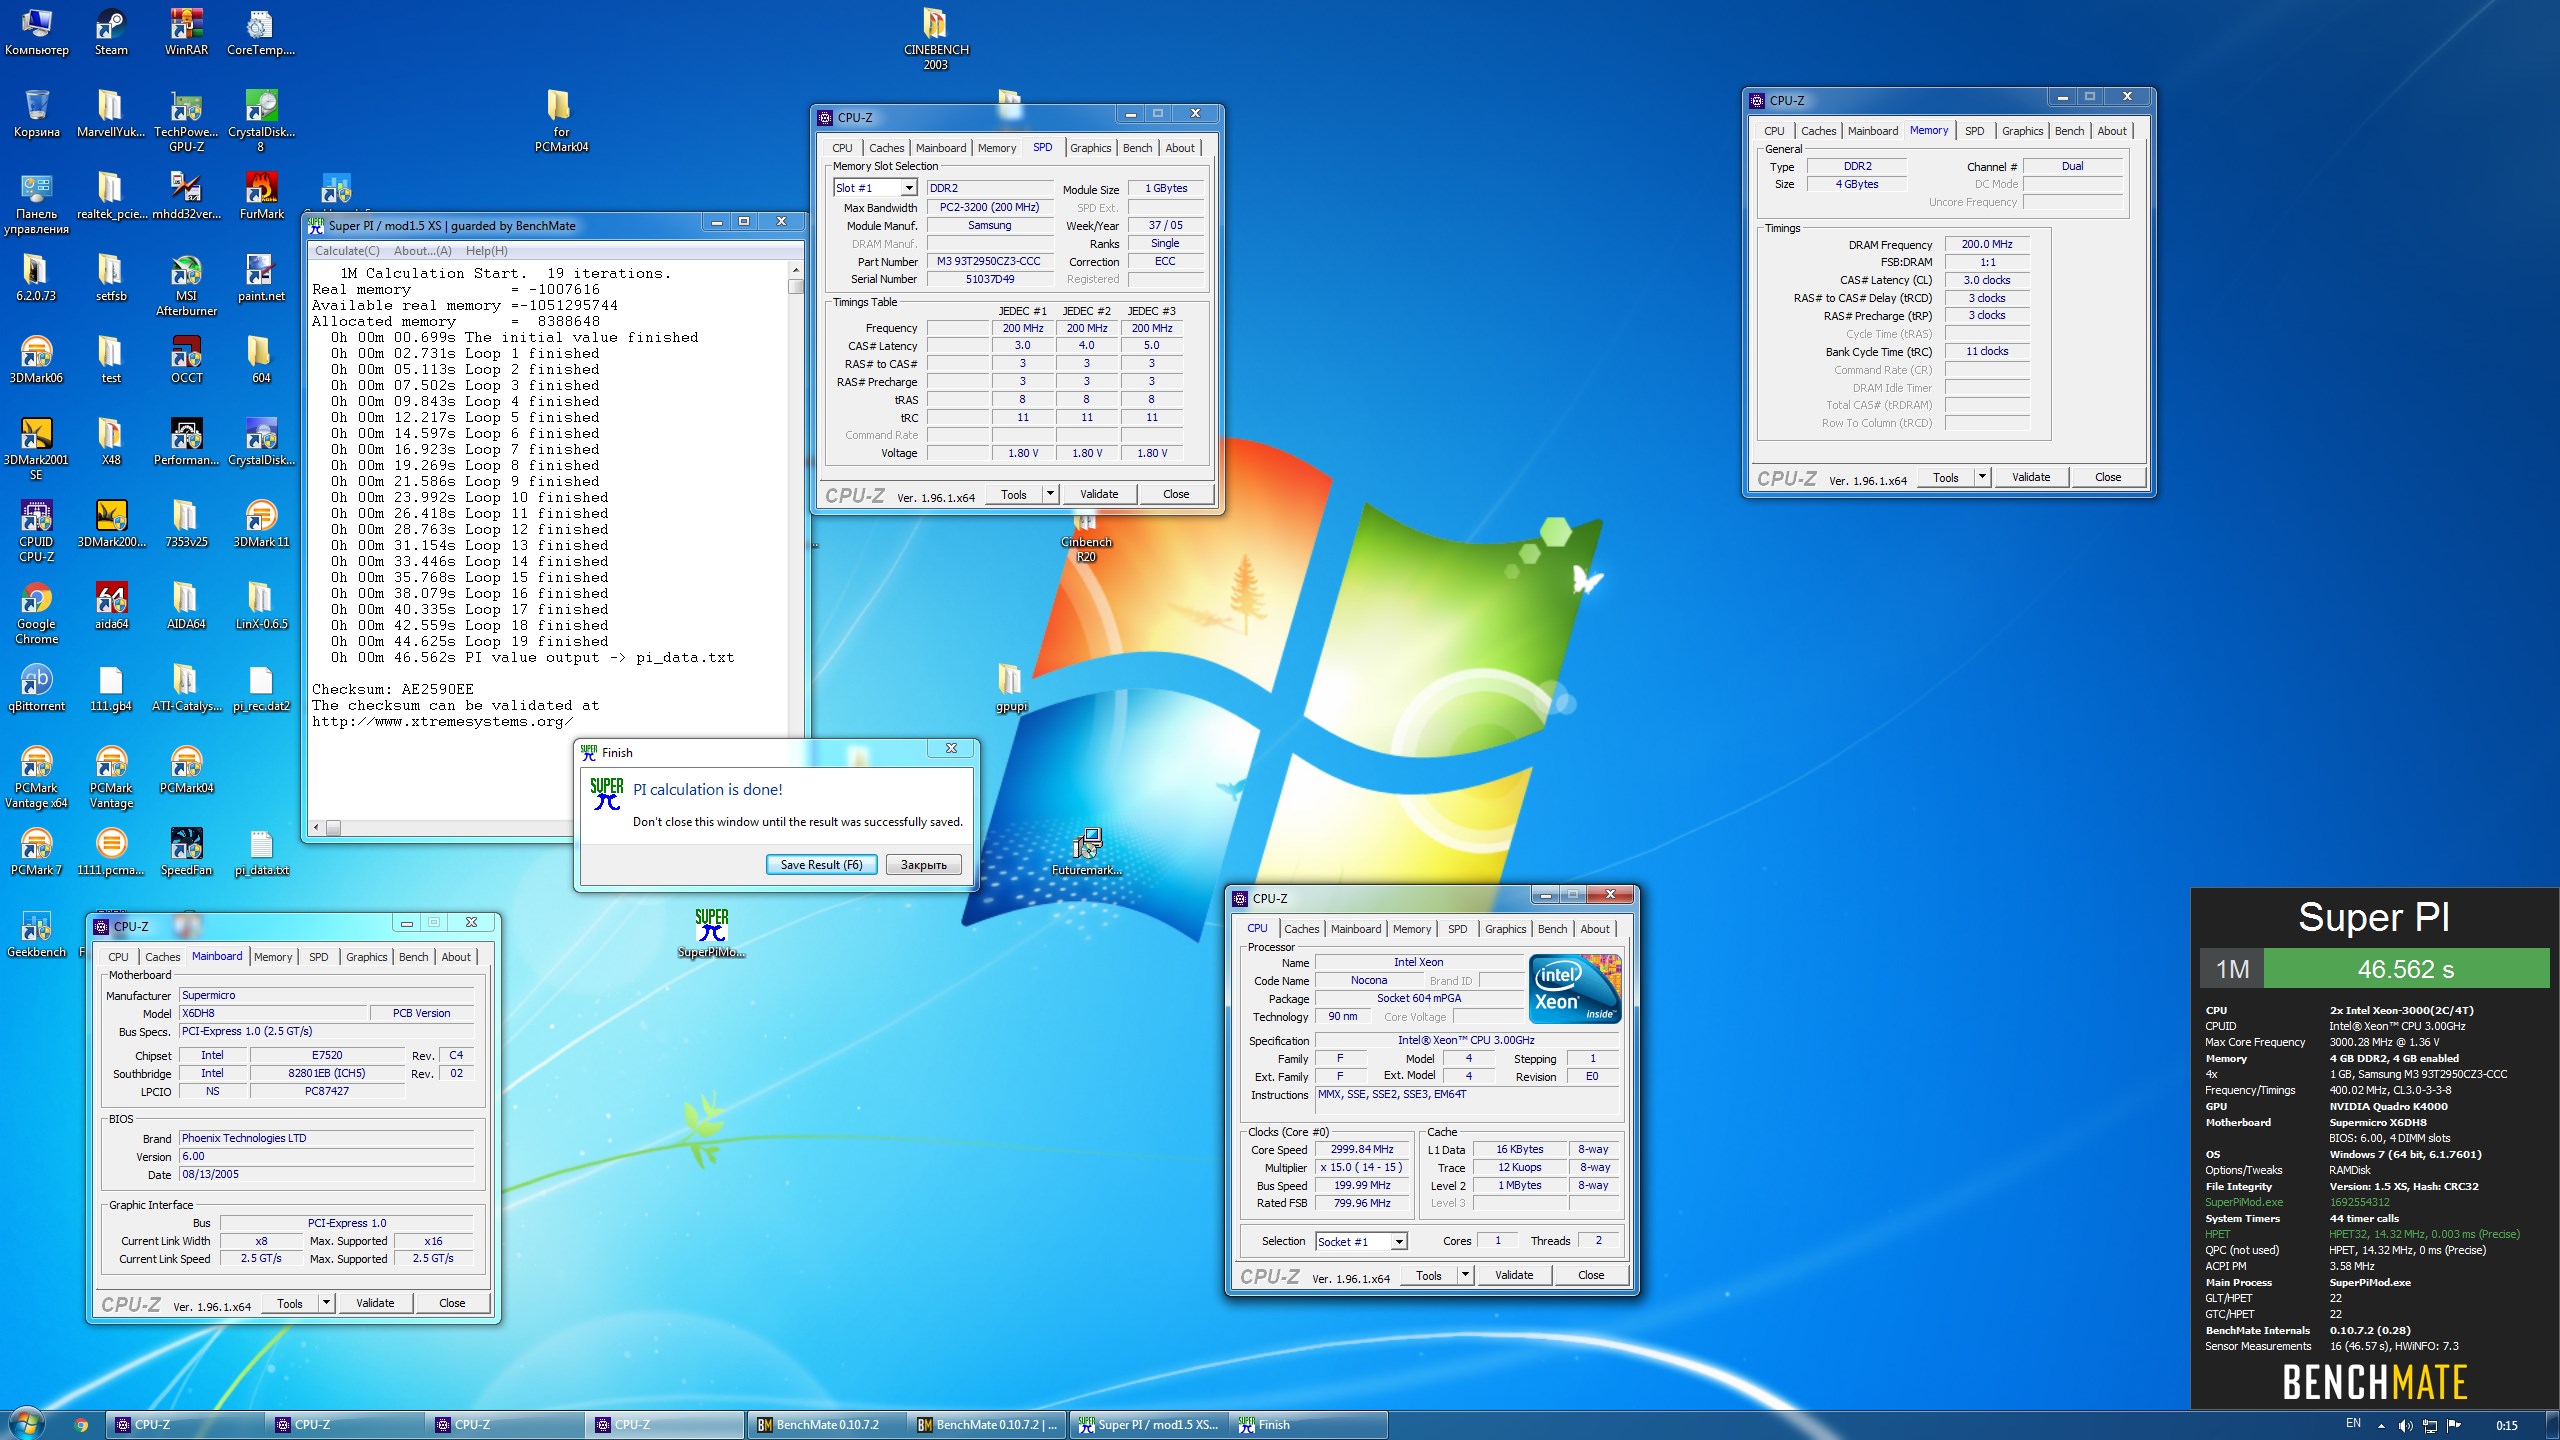Open the CoreTemp desktop shortcut
Viewport: 2560px width, 1440px height.
(x=261, y=32)
